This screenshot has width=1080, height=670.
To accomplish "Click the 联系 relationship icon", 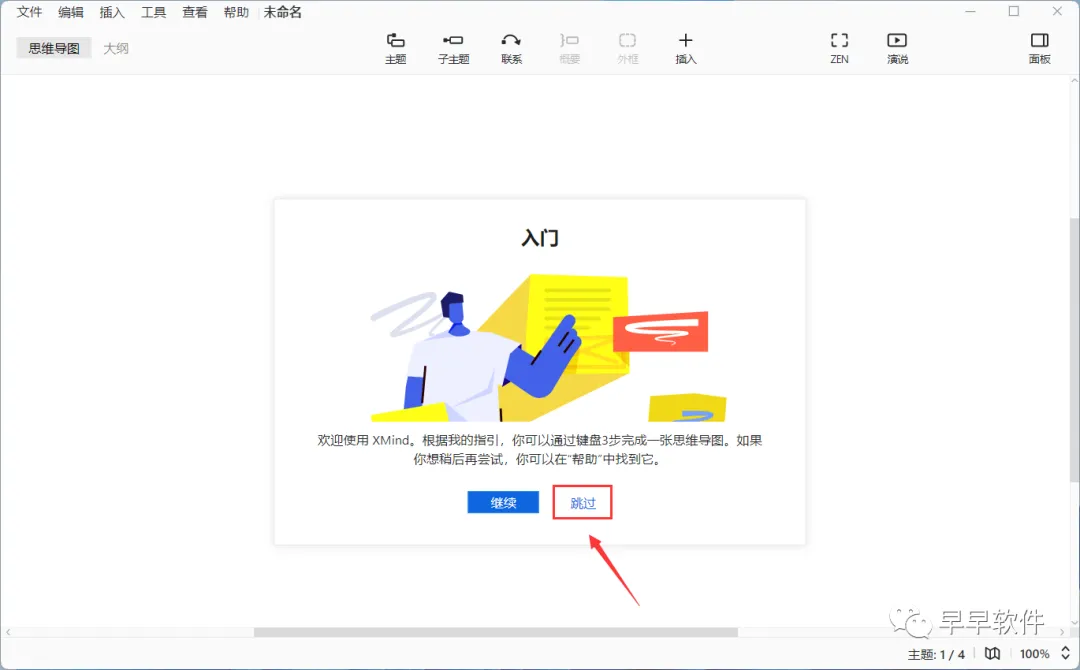I will tap(511, 48).
